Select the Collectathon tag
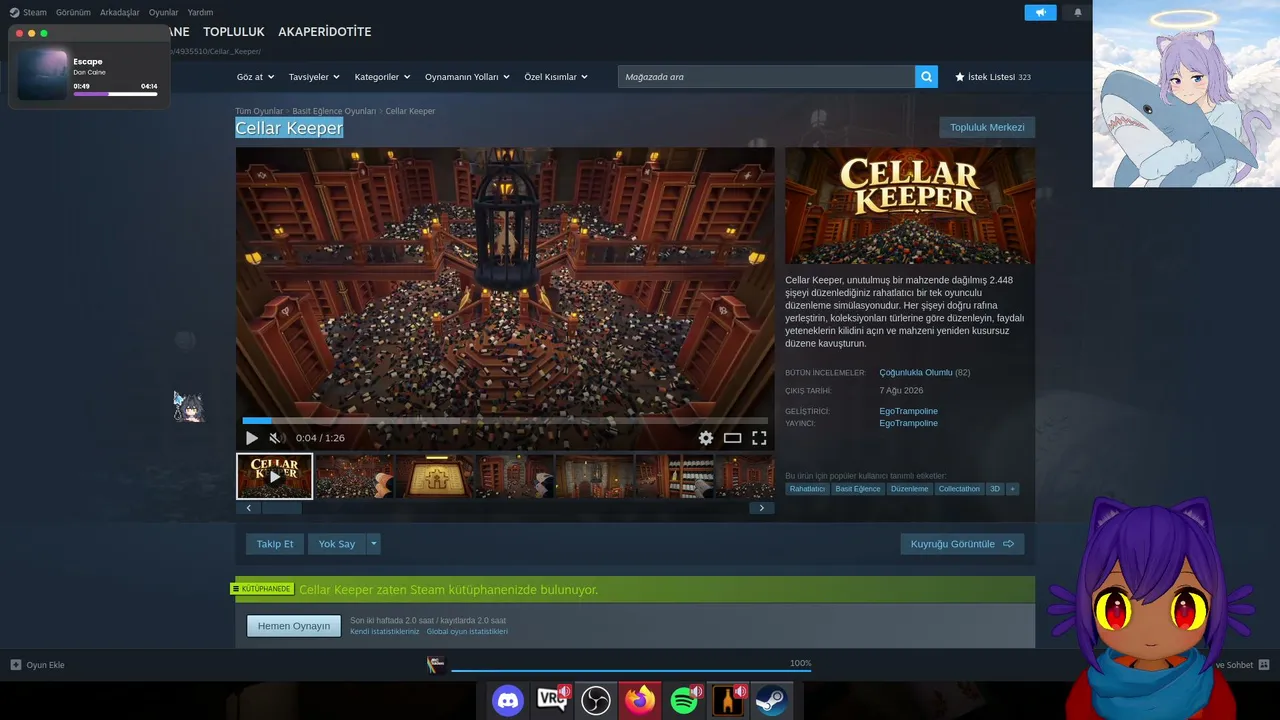Image resolution: width=1280 pixels, height=720 pixels. pos(959,489)
